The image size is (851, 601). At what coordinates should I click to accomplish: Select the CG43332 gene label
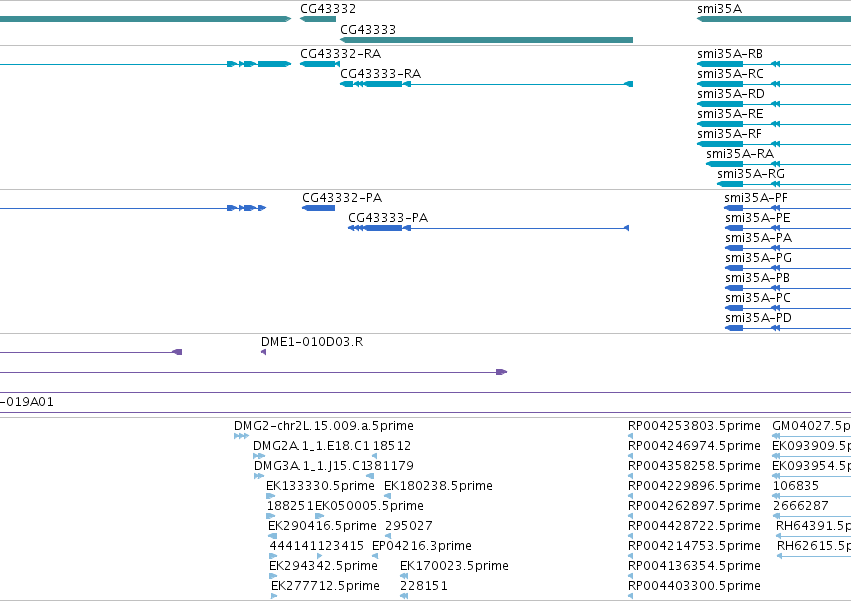click(328, 9)
